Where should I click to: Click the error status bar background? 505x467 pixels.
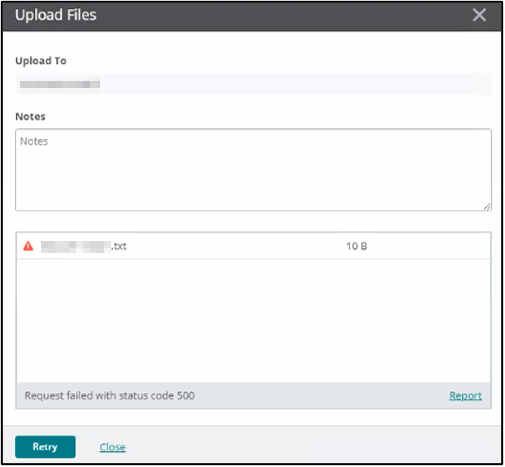point(320,395)
